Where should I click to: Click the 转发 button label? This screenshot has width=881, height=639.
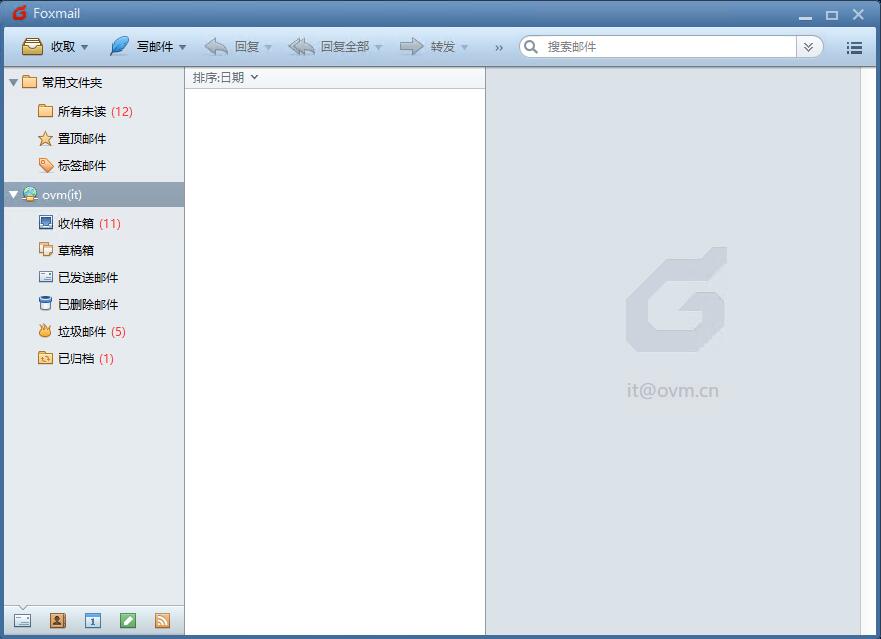(443, 47)
